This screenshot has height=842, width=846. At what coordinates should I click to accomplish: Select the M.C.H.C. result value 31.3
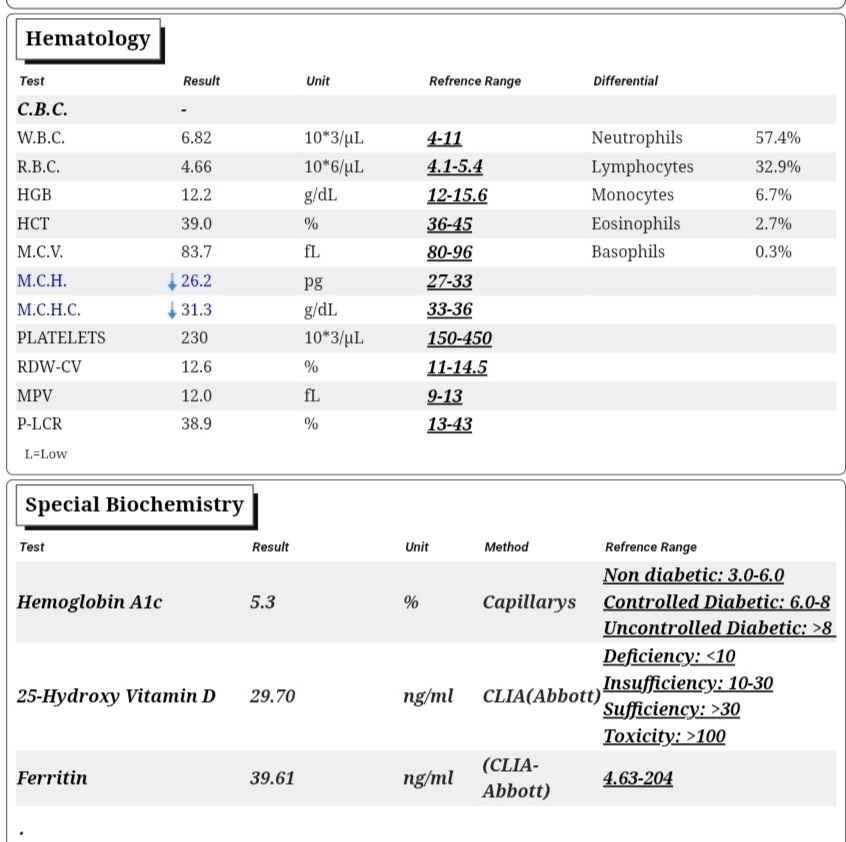196,310
